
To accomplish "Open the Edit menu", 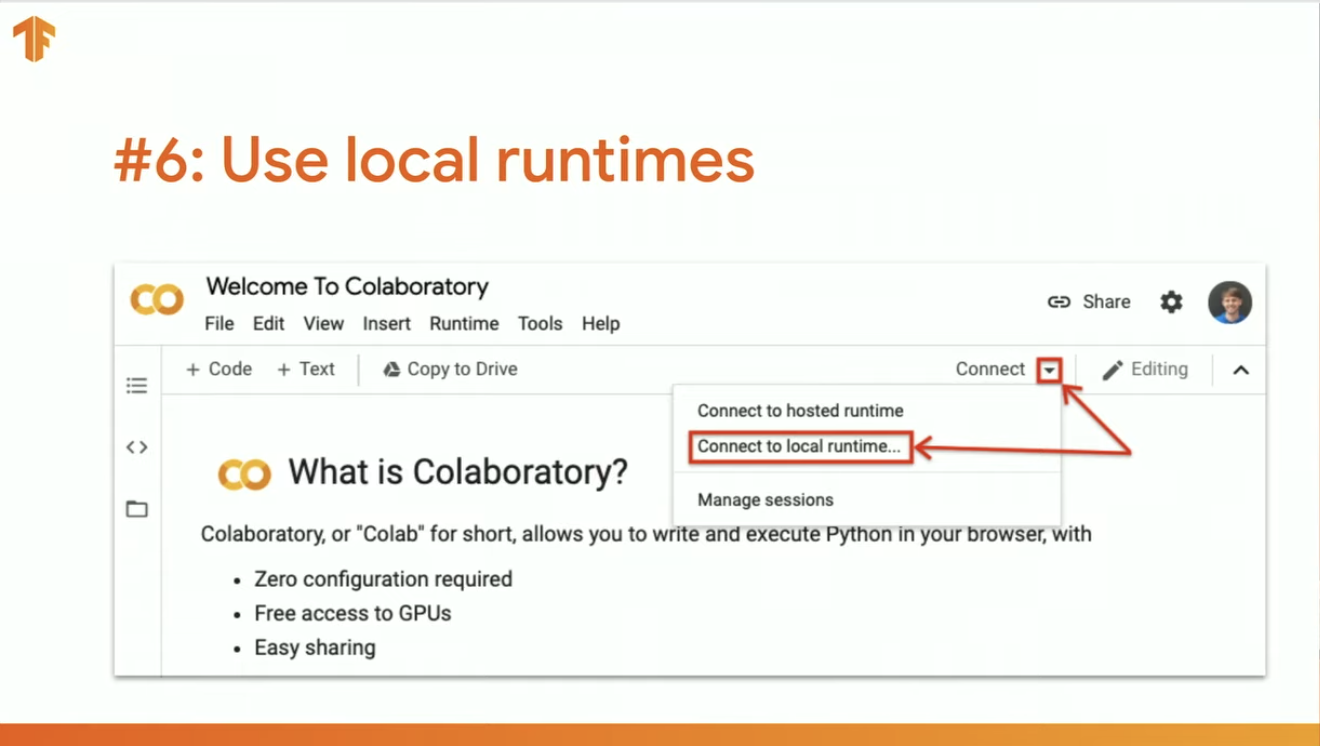I will [x=268, y=323].
